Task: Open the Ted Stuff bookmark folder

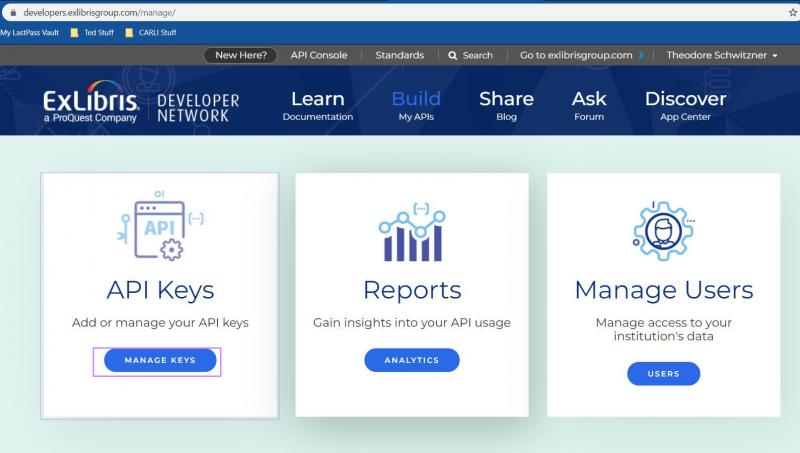Action: 92,33
